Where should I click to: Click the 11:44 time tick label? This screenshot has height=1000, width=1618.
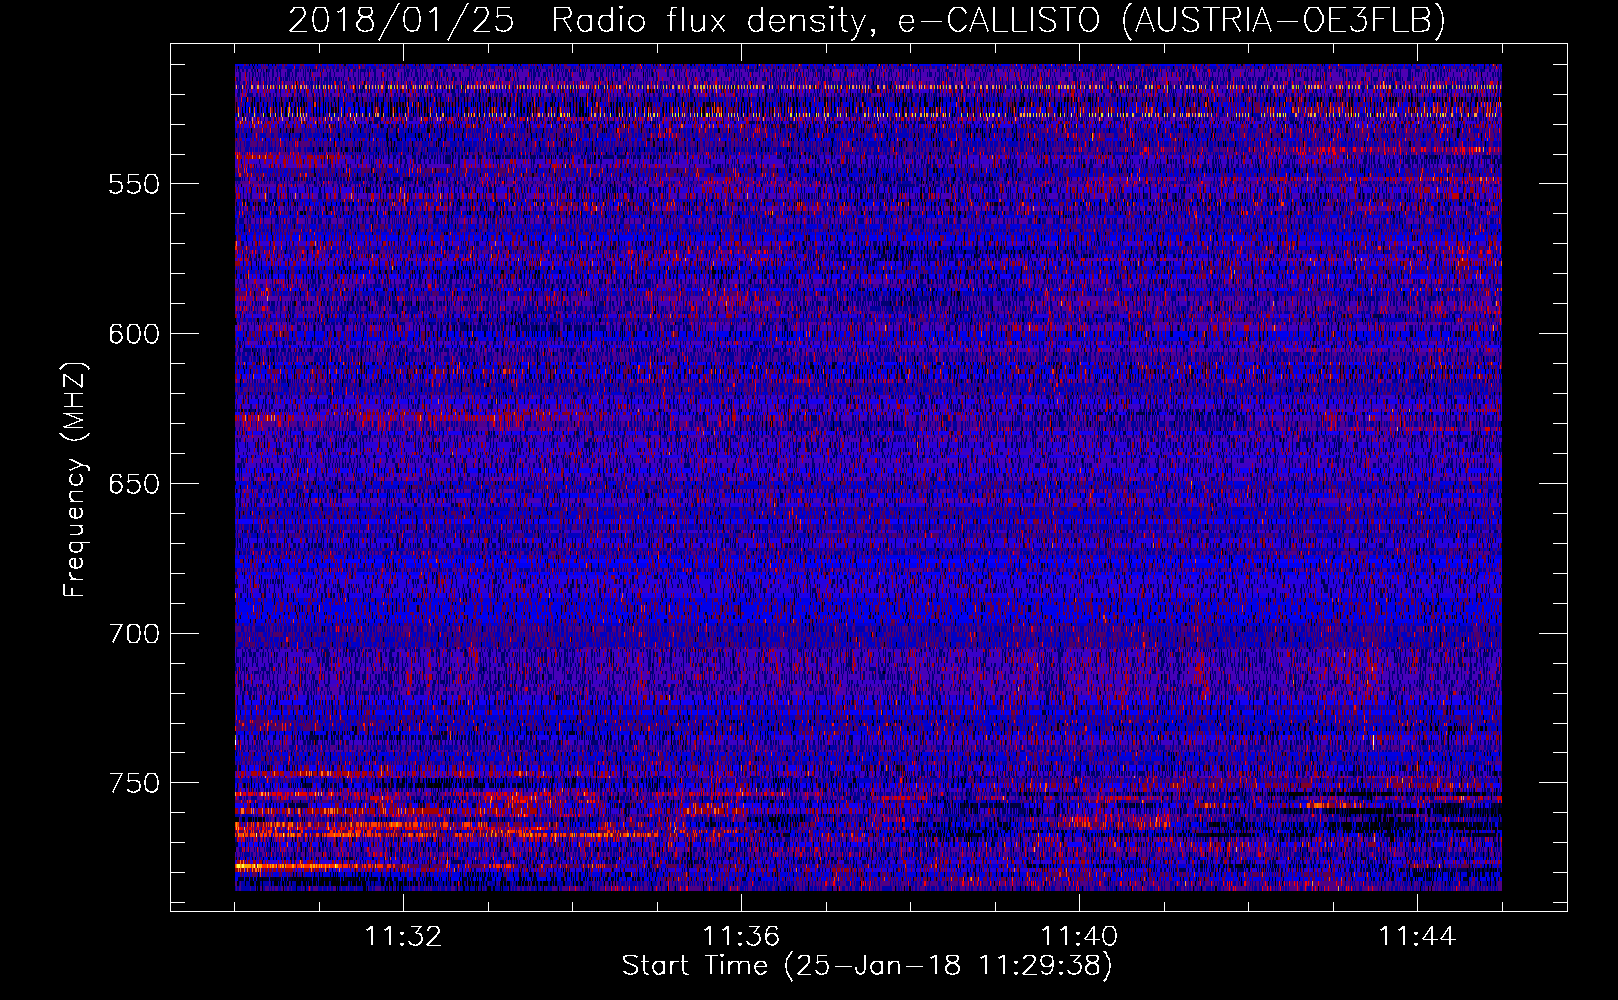(1417, 936)
